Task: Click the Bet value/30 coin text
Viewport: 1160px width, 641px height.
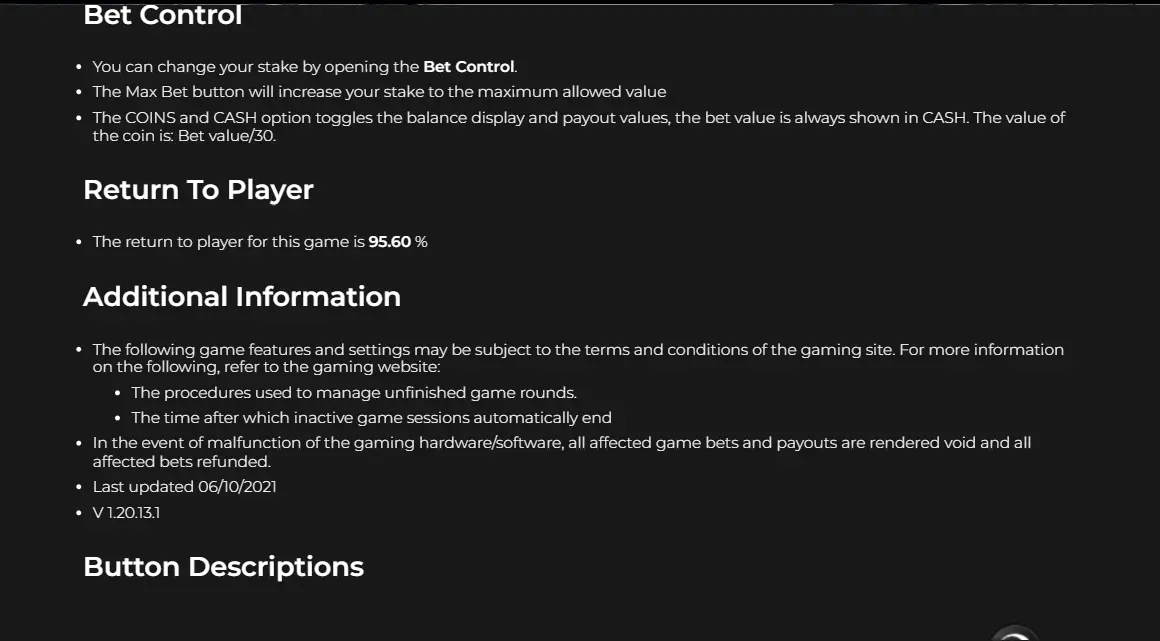Action: click(226, 136)
